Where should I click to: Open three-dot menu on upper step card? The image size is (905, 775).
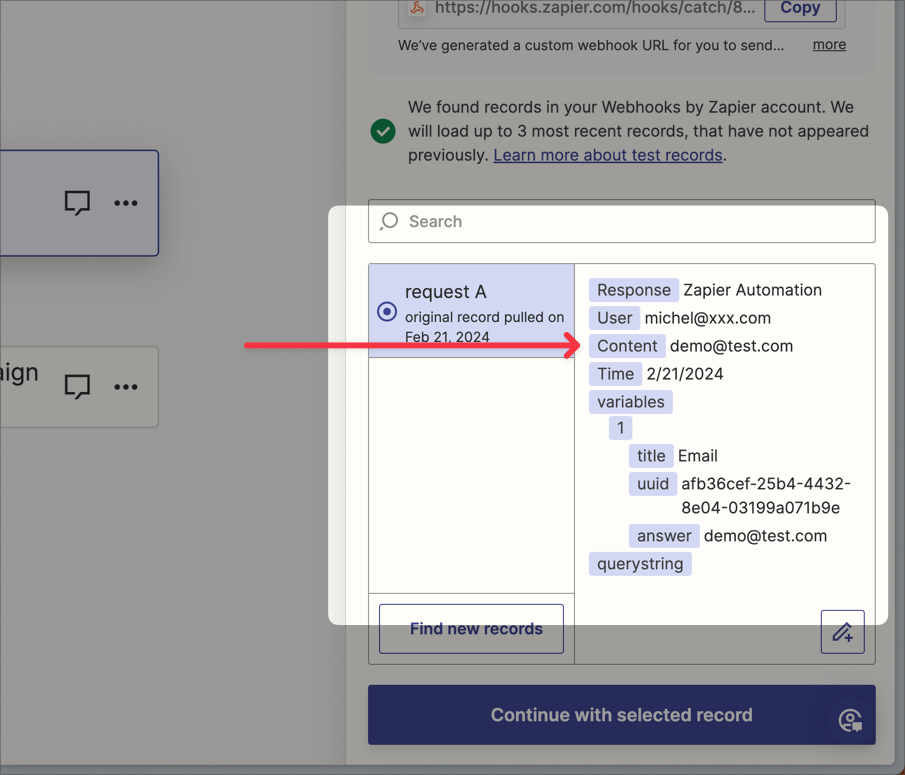(x=125, y=203)
